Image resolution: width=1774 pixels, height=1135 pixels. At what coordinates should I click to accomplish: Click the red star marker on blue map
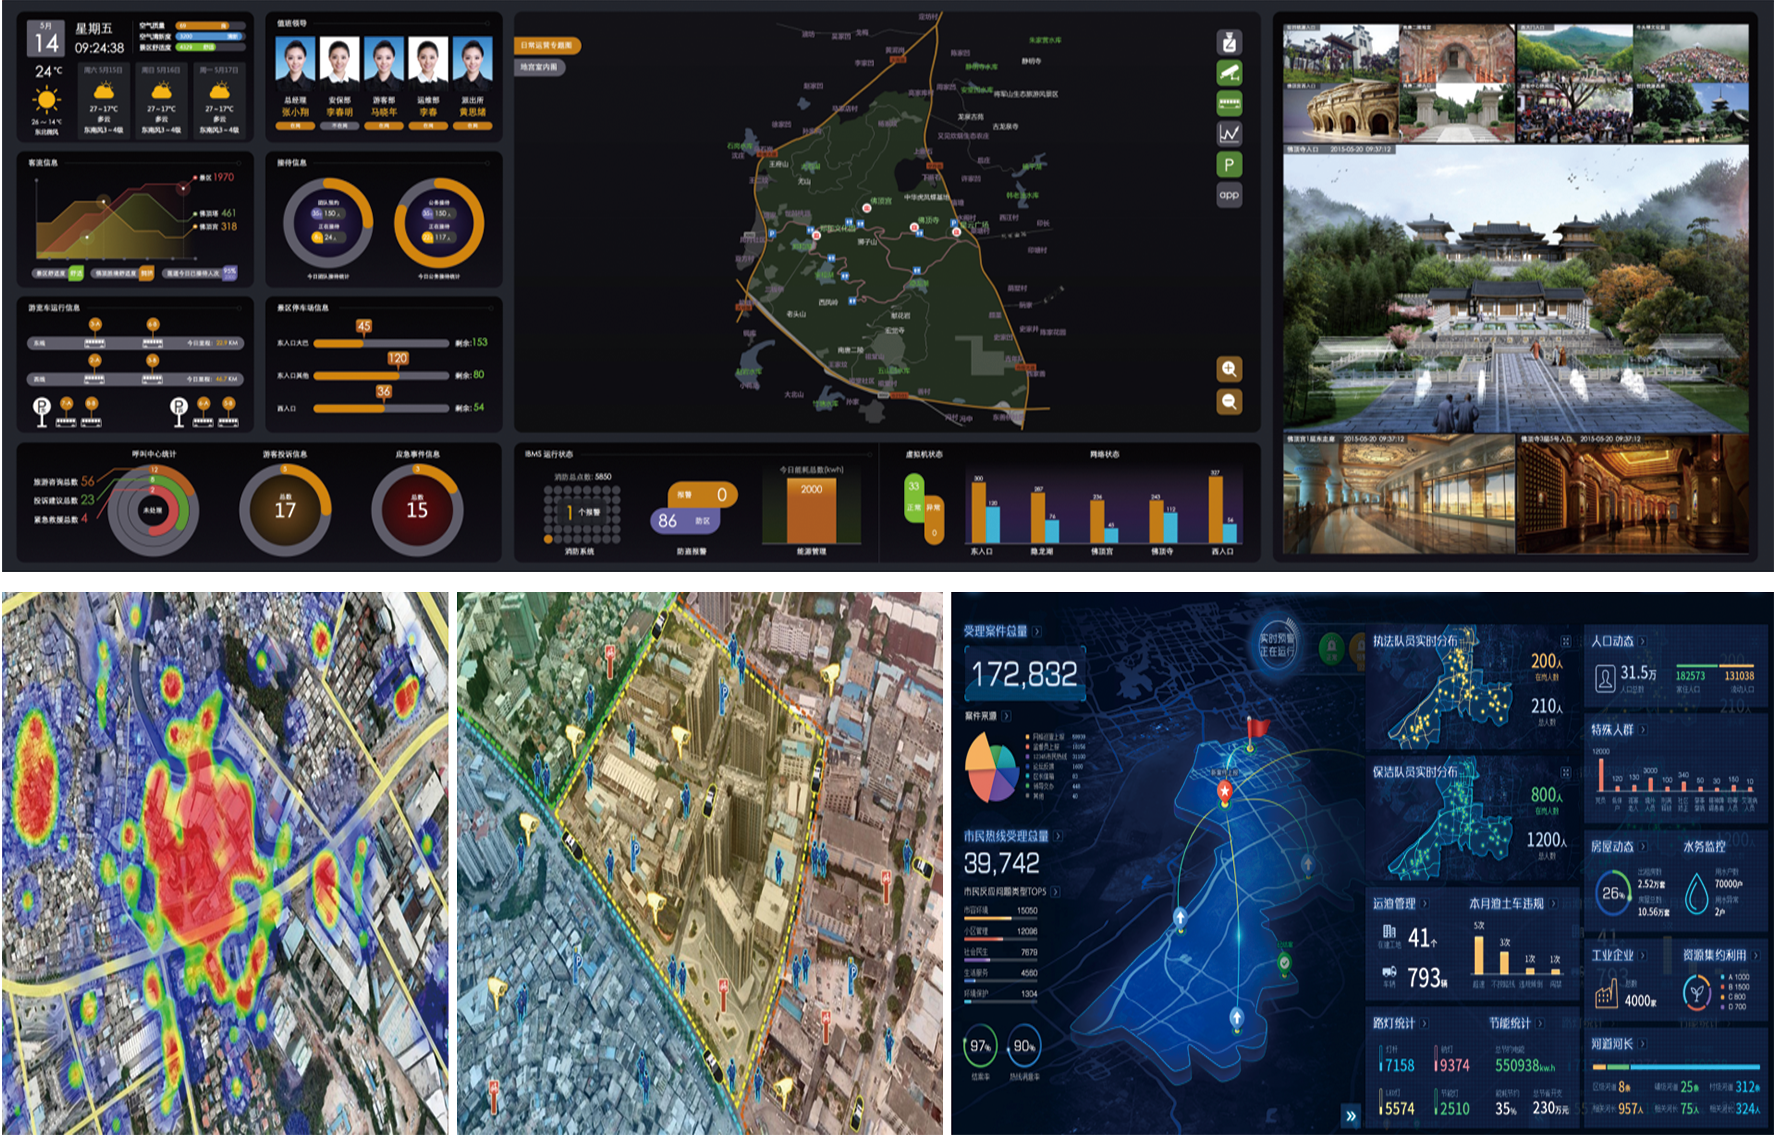(1224, 792)
